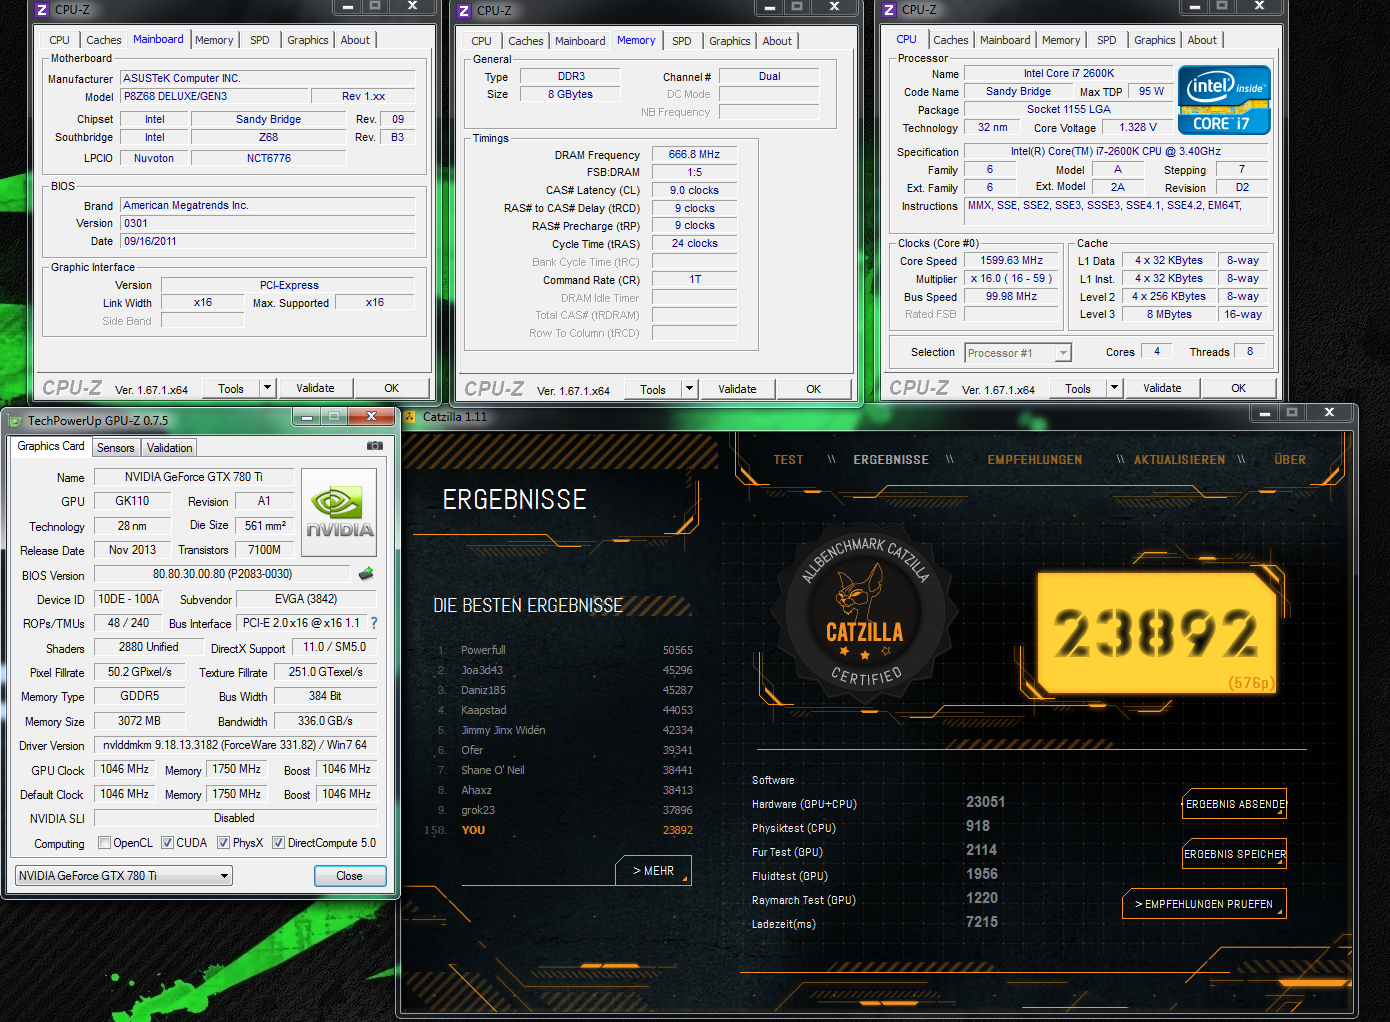Click CPU-Z Memory window title icon

click(x=463, y=11)
